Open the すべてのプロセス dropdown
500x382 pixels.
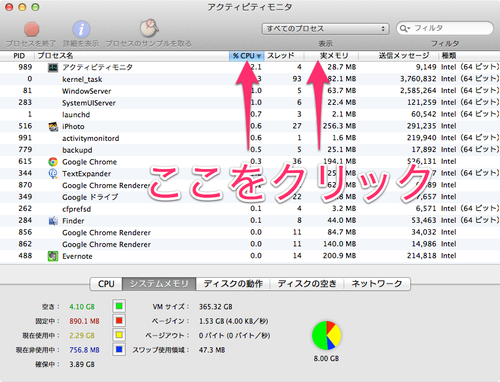(x=325, y=29)
